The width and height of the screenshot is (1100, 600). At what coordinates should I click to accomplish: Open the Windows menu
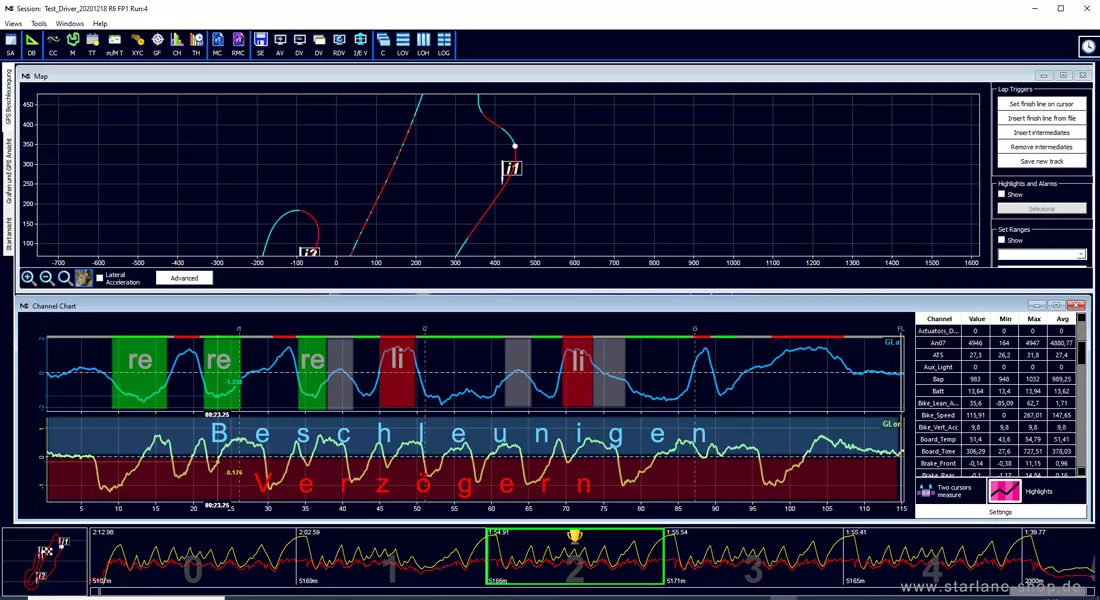pos(69,23)
